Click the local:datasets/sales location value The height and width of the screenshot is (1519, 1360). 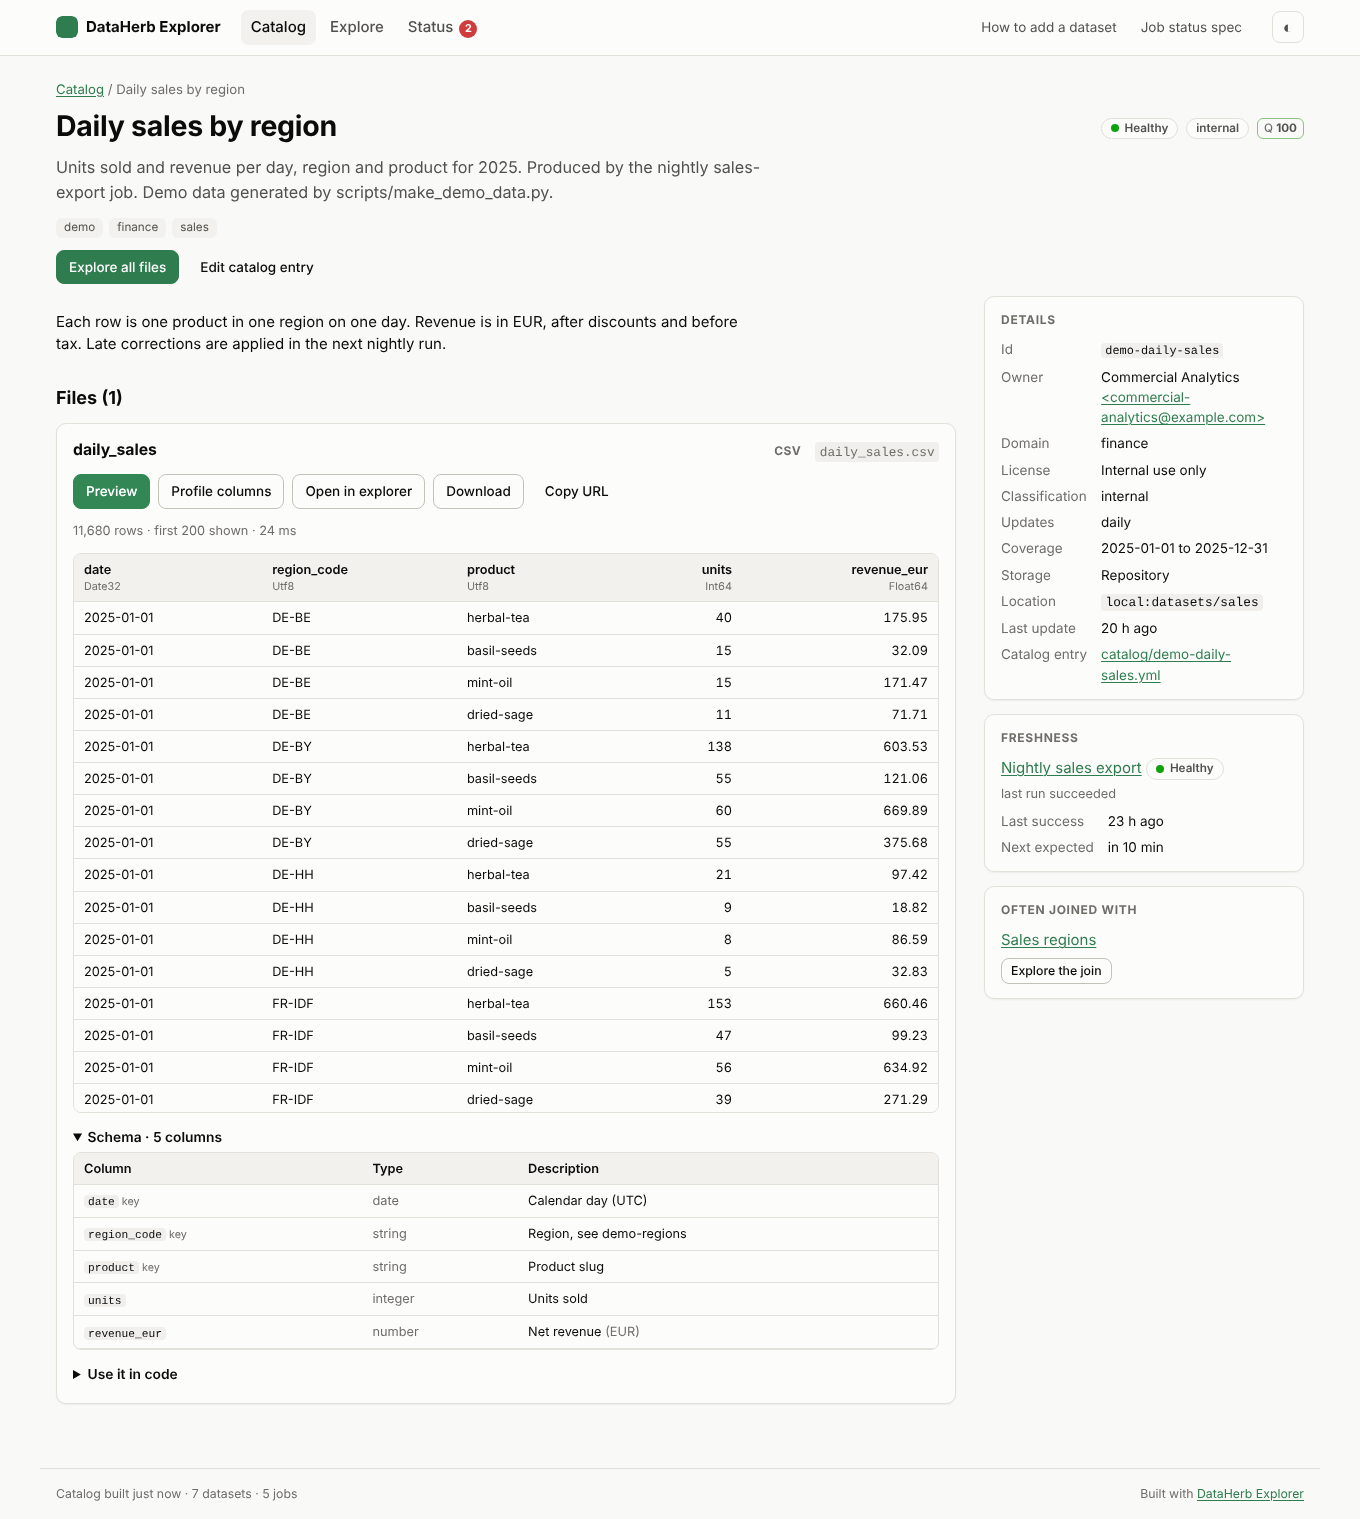(x=1182, y=602)
